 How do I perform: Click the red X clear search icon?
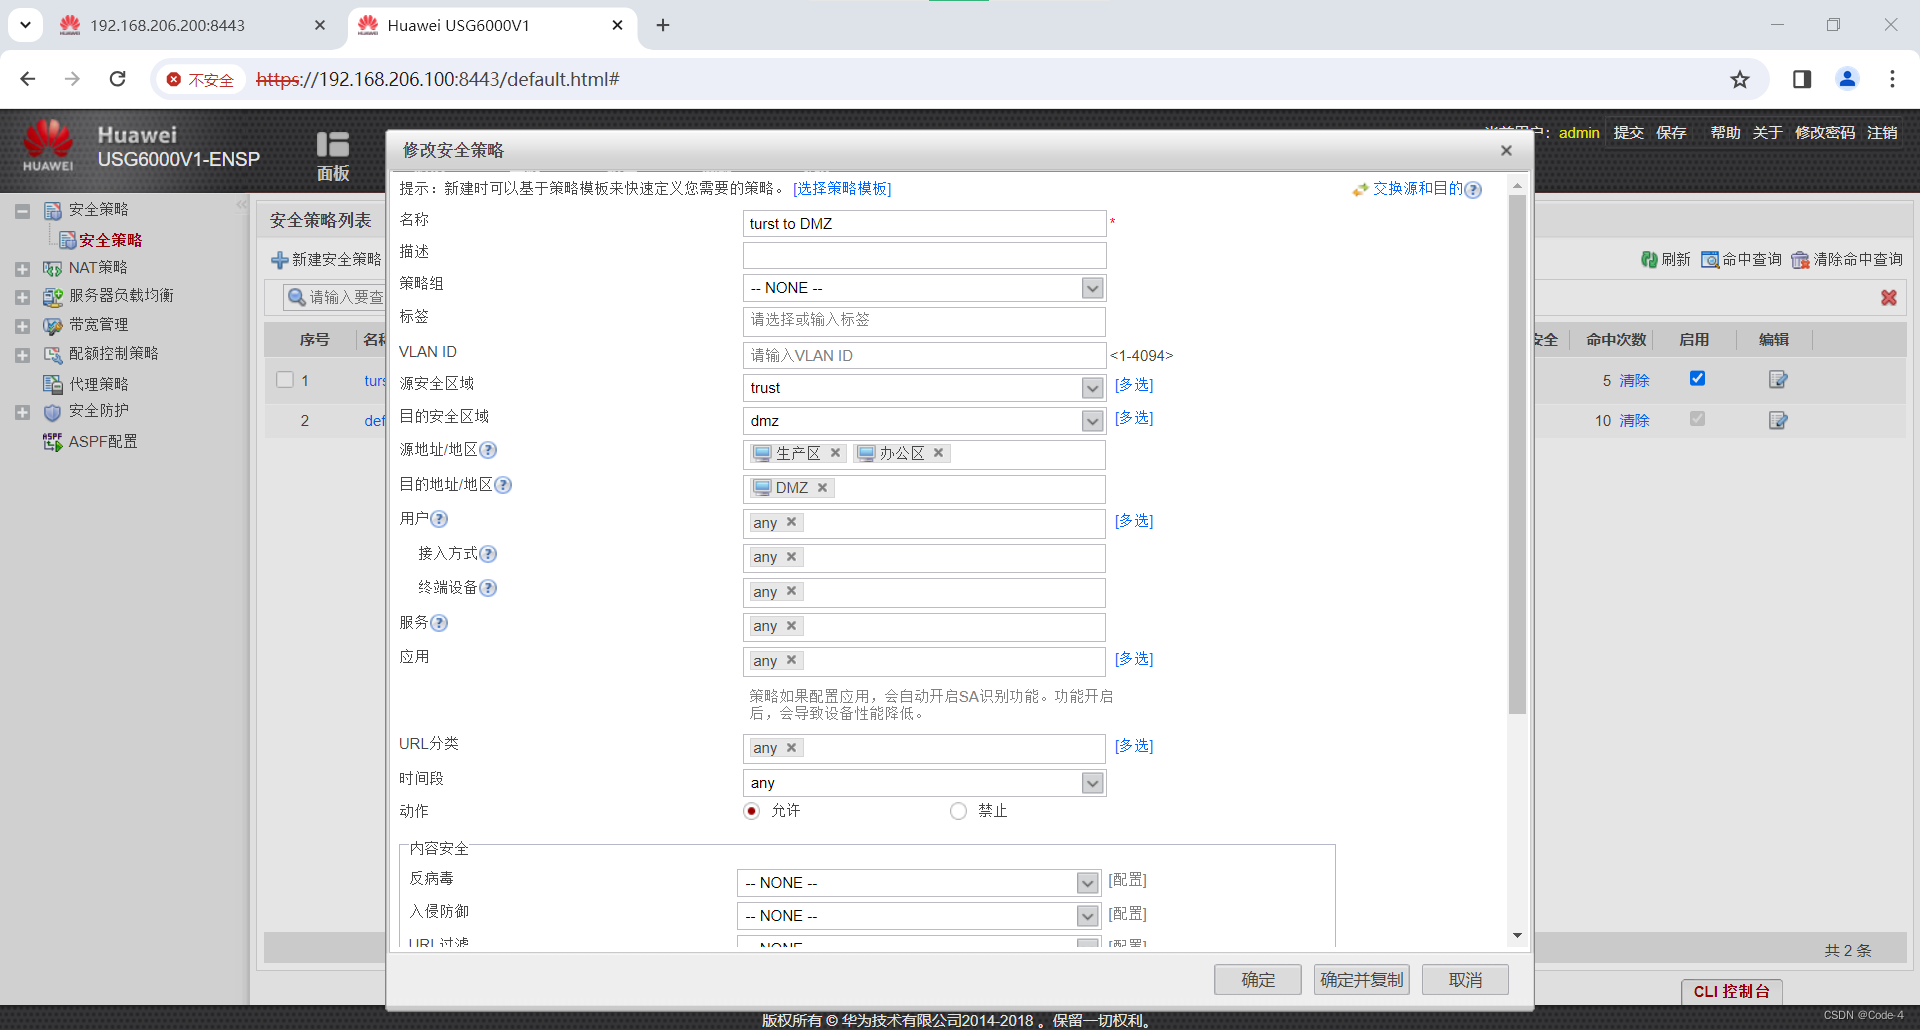(x=1889, y=298)
